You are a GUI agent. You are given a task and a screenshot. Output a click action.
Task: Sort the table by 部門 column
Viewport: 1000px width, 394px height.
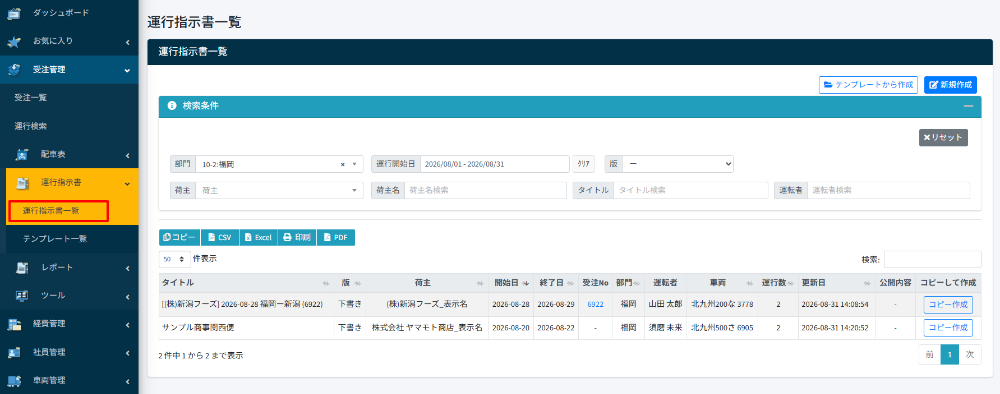(628, 282)
